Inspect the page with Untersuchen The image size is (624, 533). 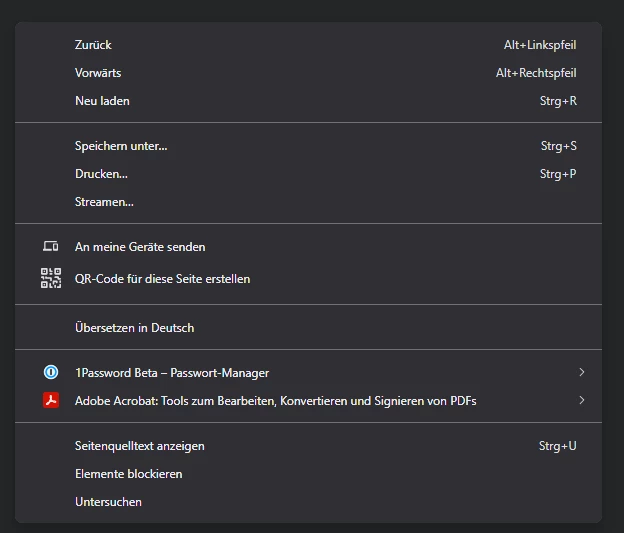pyautogui.click(x=108, y=502)
